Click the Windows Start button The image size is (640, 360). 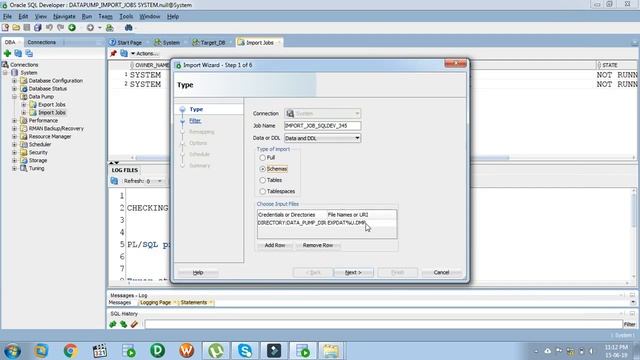tap(12, 351)
